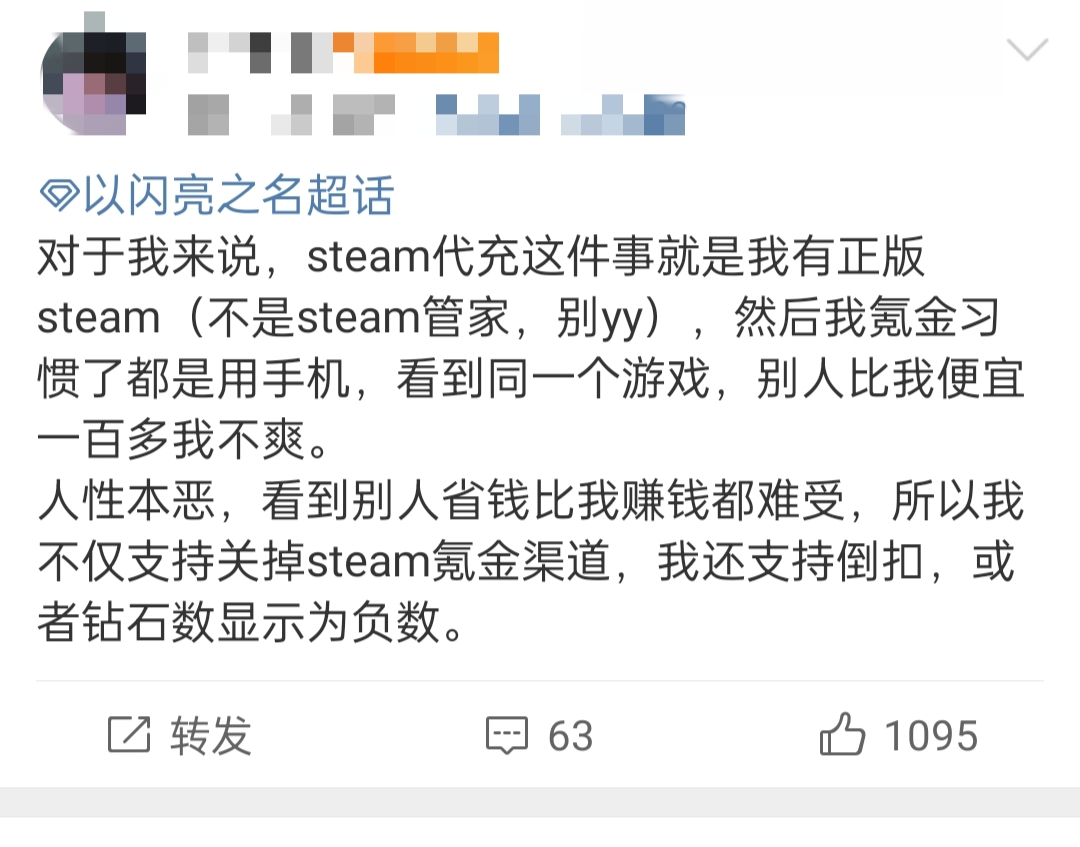Open the blurred blue device source link
This screenshot has width=1080, height=847.
(561, 114)
